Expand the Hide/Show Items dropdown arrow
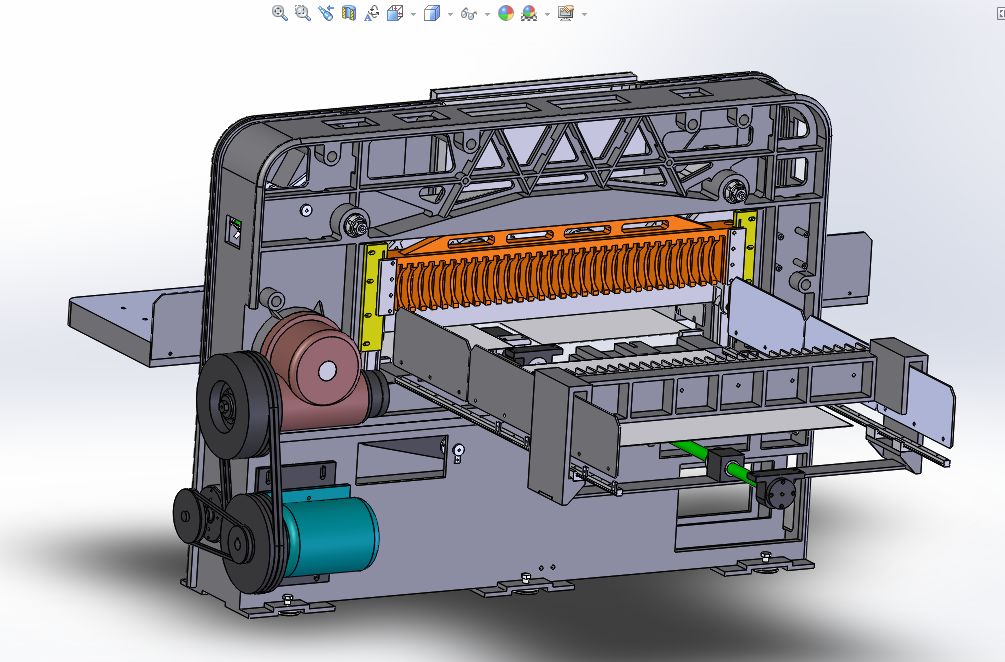The image size is (1005, 662). coord(487,13)
